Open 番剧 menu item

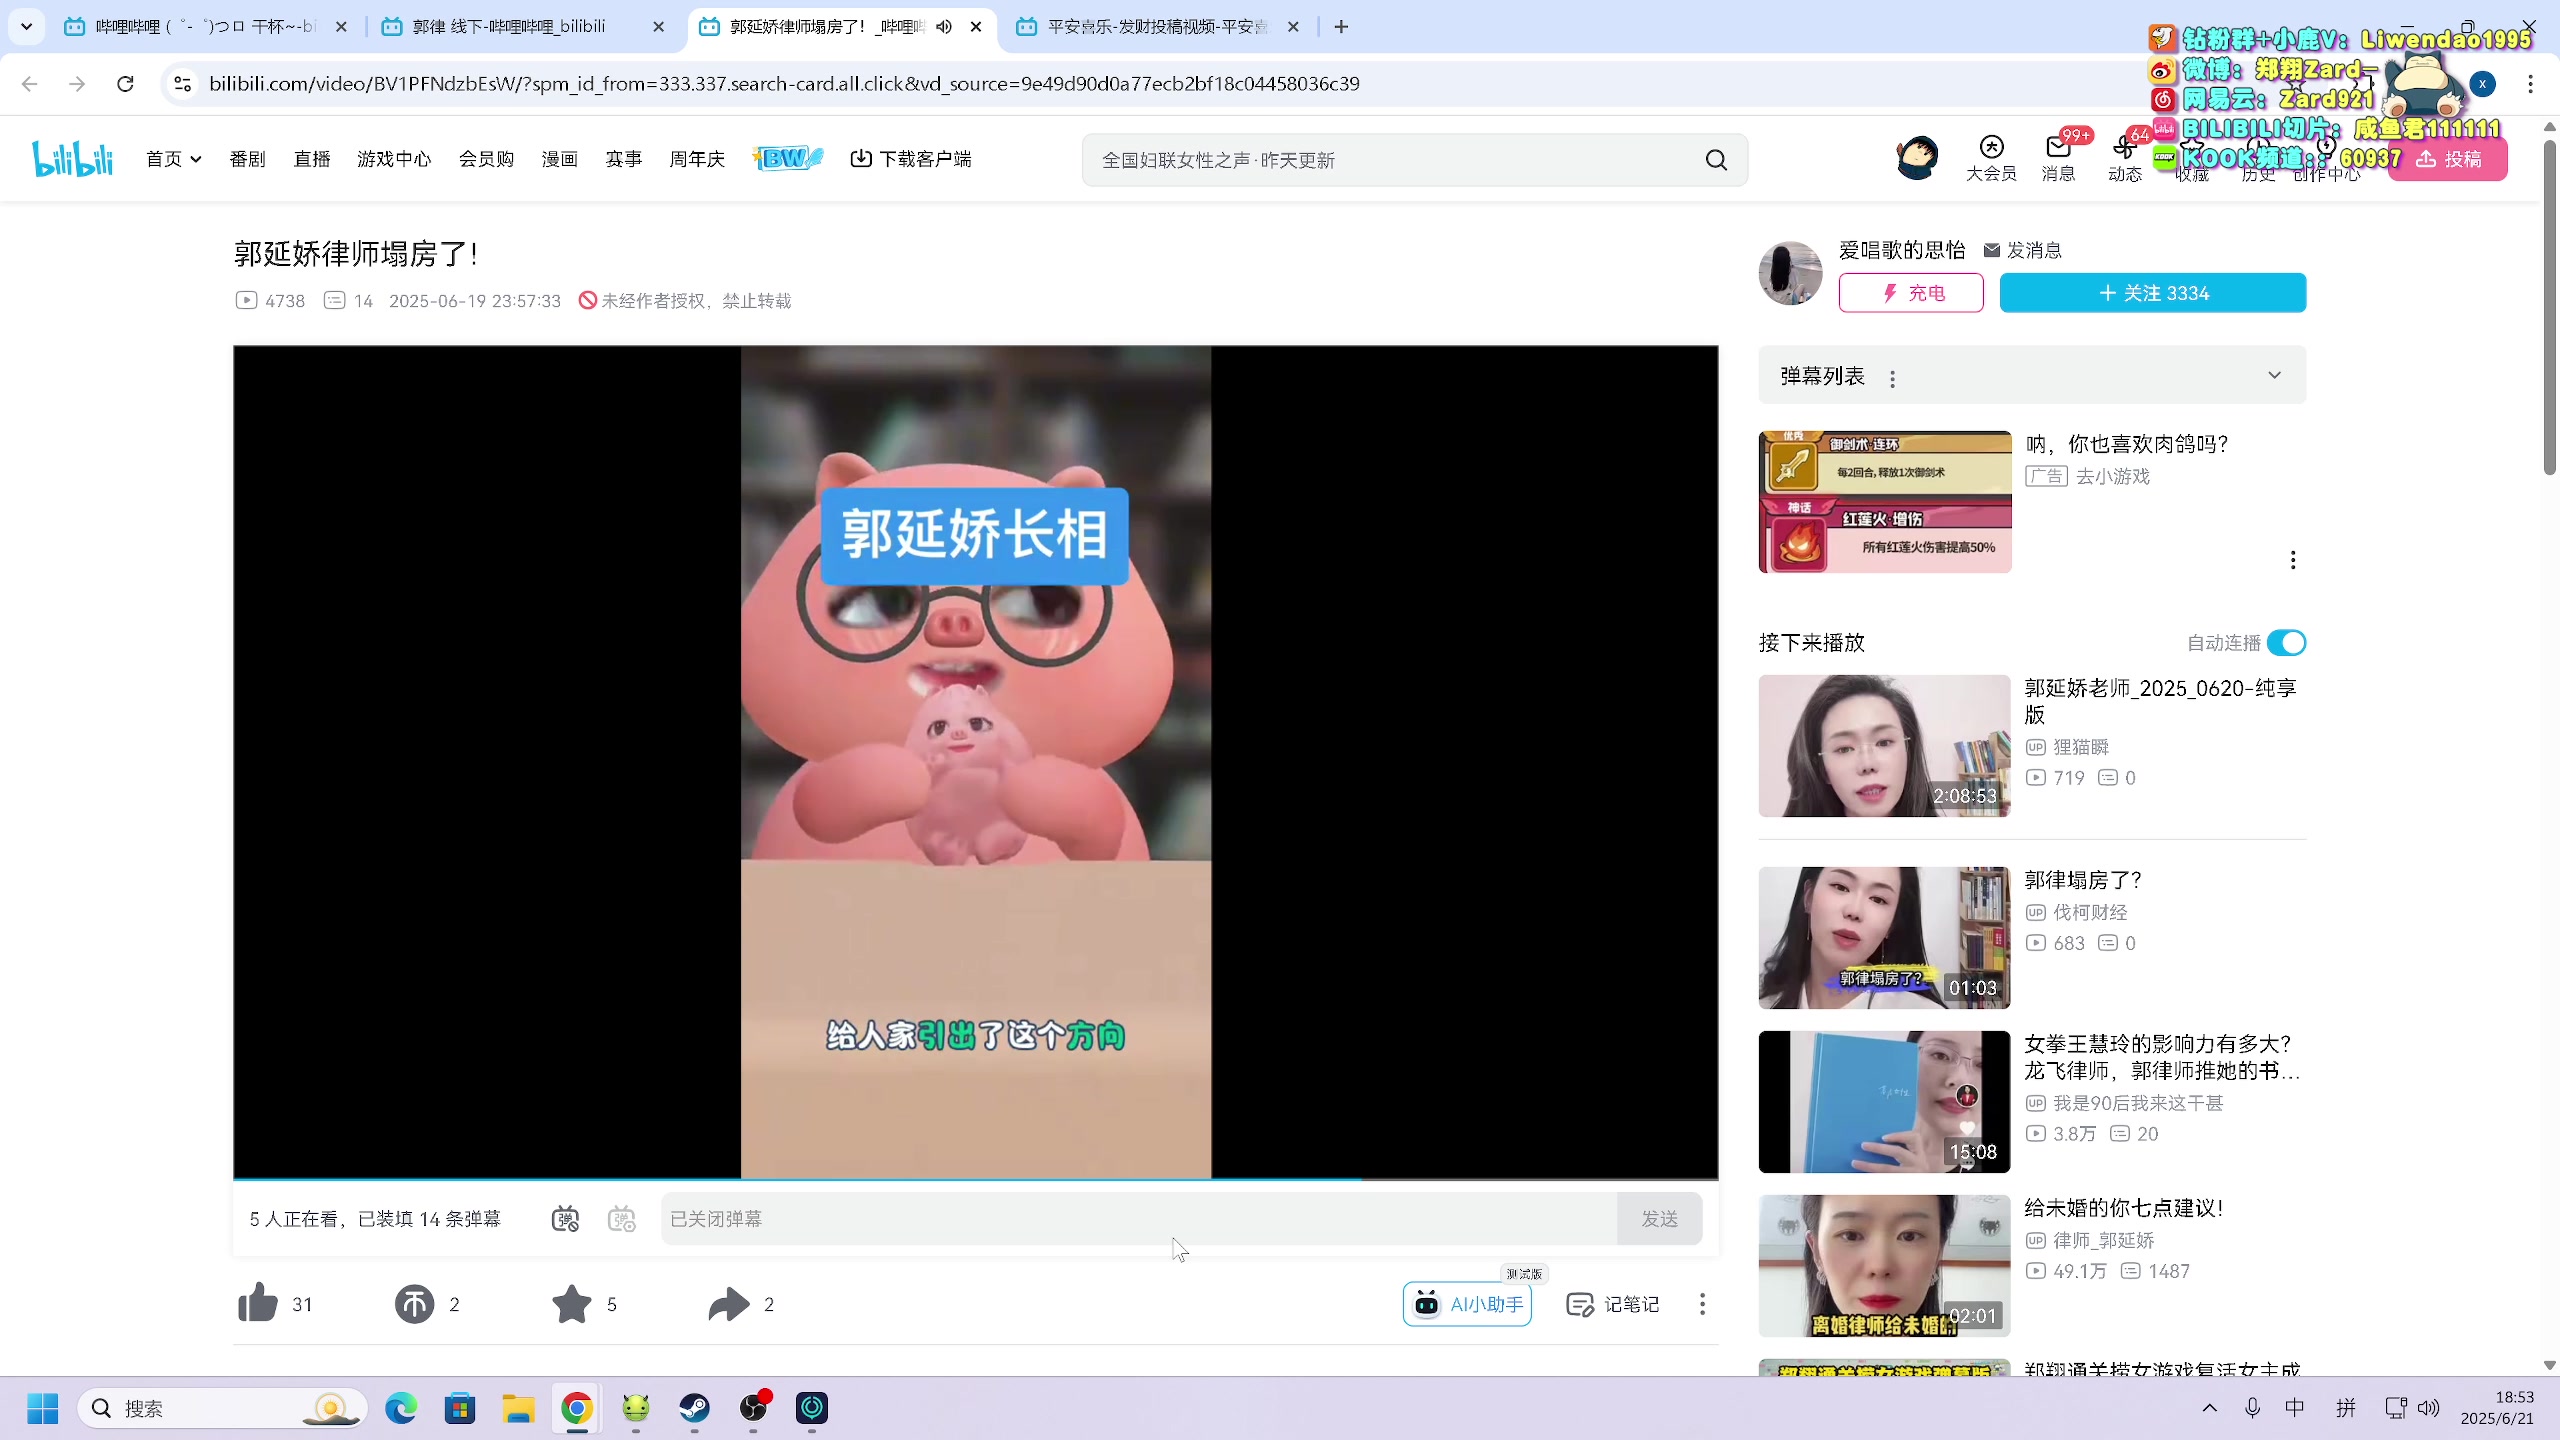click(247, 159)
